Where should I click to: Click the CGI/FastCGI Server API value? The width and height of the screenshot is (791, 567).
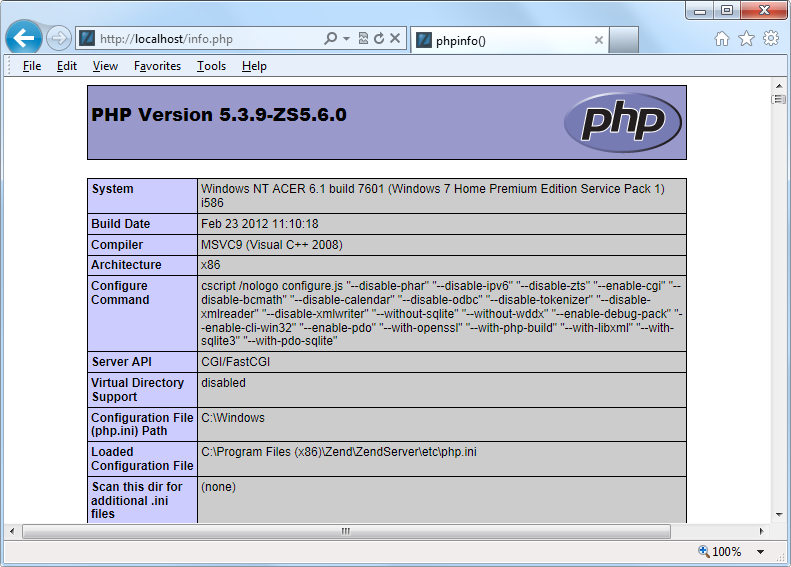(x=235, y=362)
